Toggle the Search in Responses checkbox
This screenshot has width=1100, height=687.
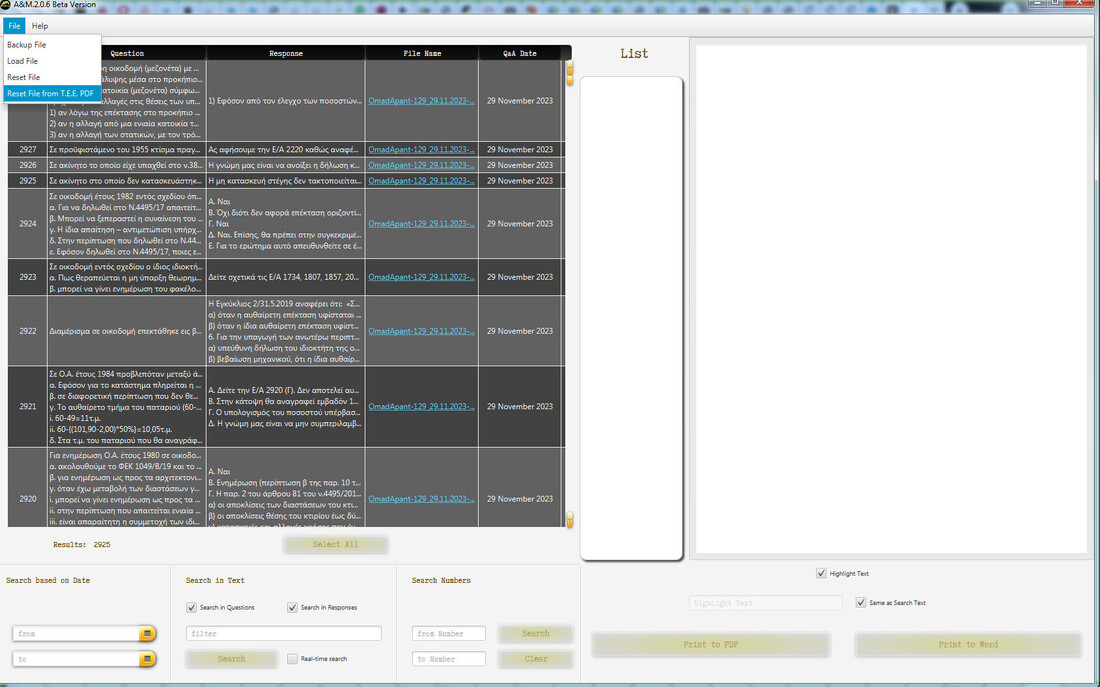coord(292,607)
